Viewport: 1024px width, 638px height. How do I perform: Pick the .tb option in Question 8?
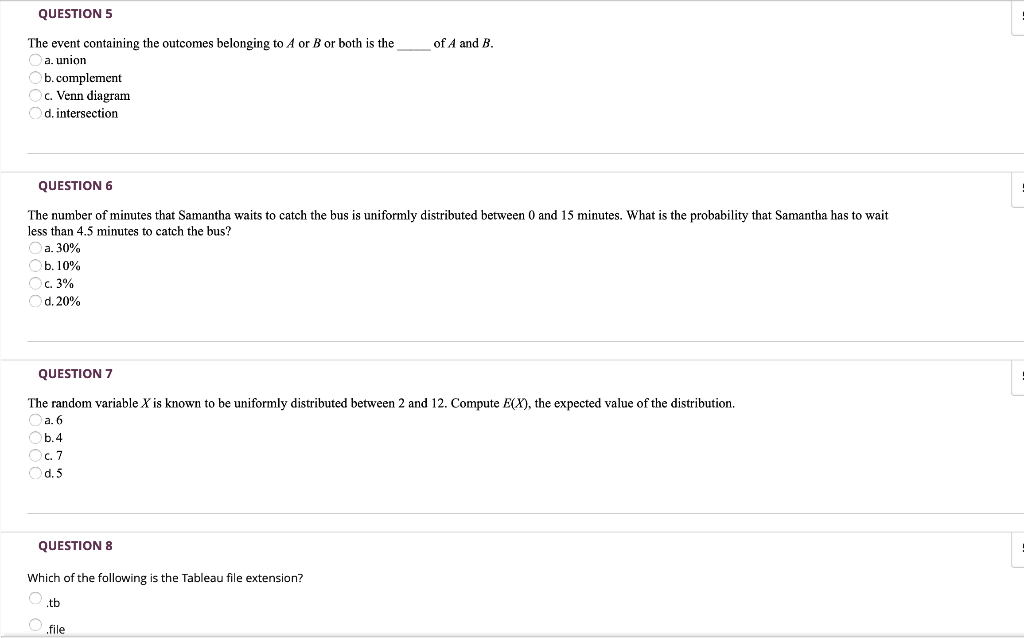click(34, 598)
